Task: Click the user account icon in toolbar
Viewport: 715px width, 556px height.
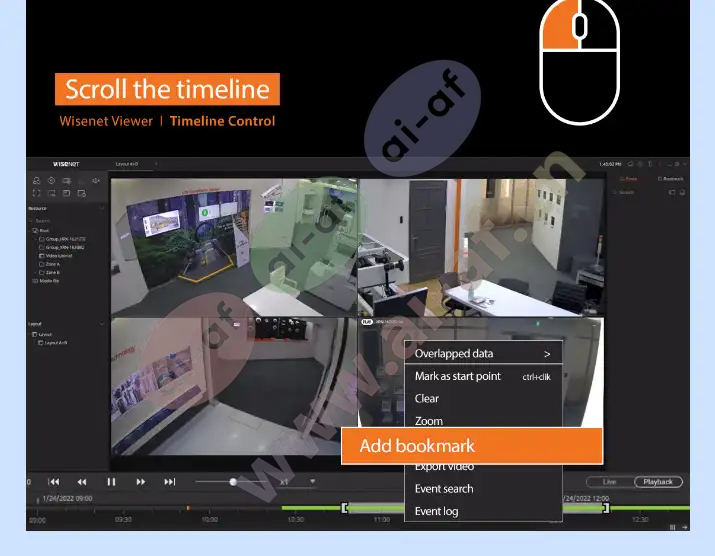Action: [36, 181]
